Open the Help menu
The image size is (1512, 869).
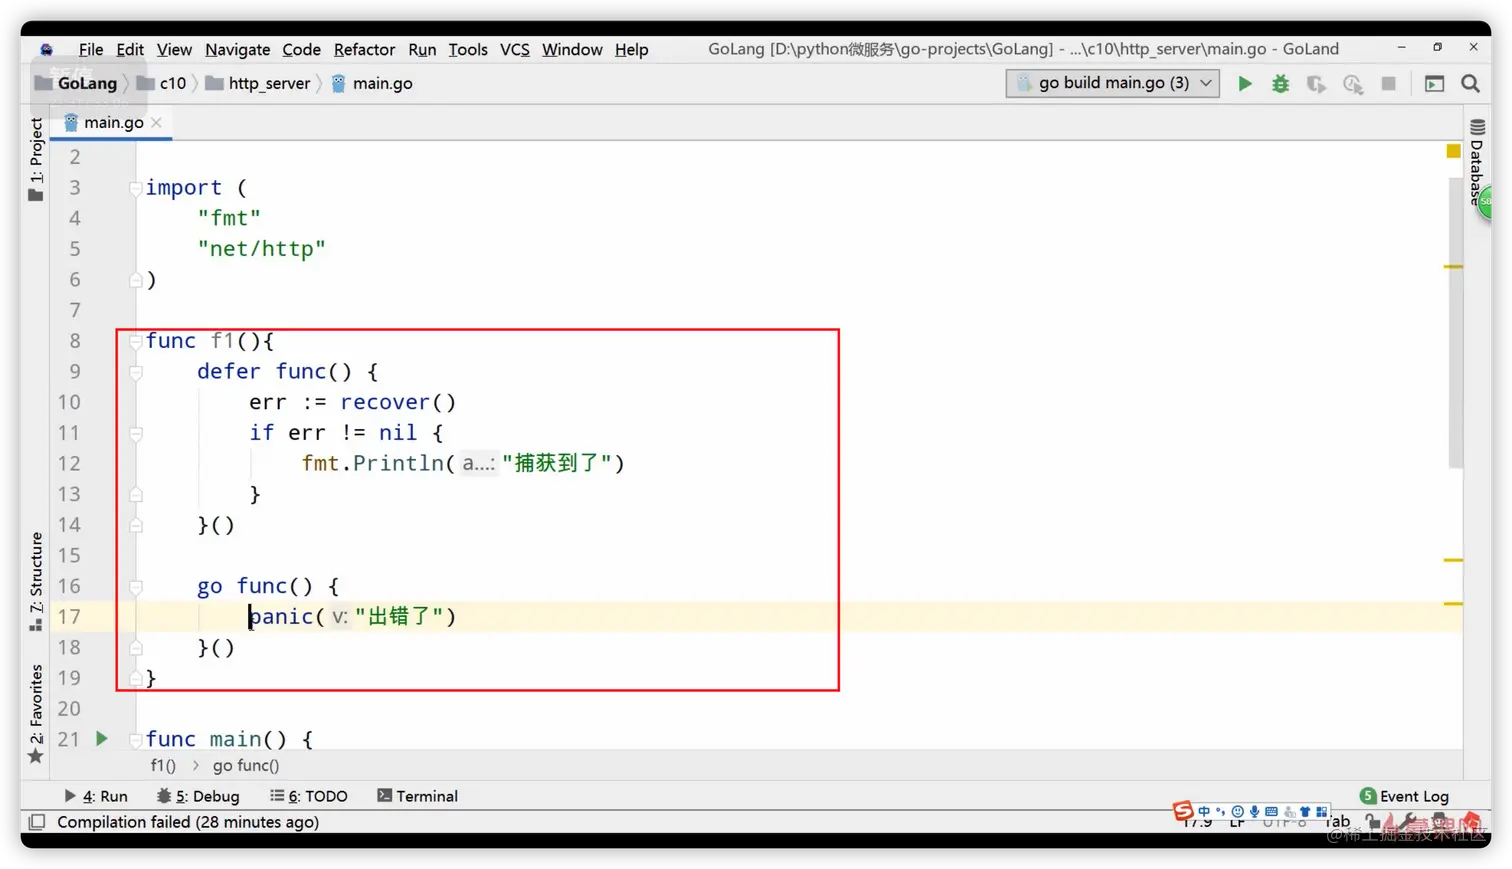(631, 49)
